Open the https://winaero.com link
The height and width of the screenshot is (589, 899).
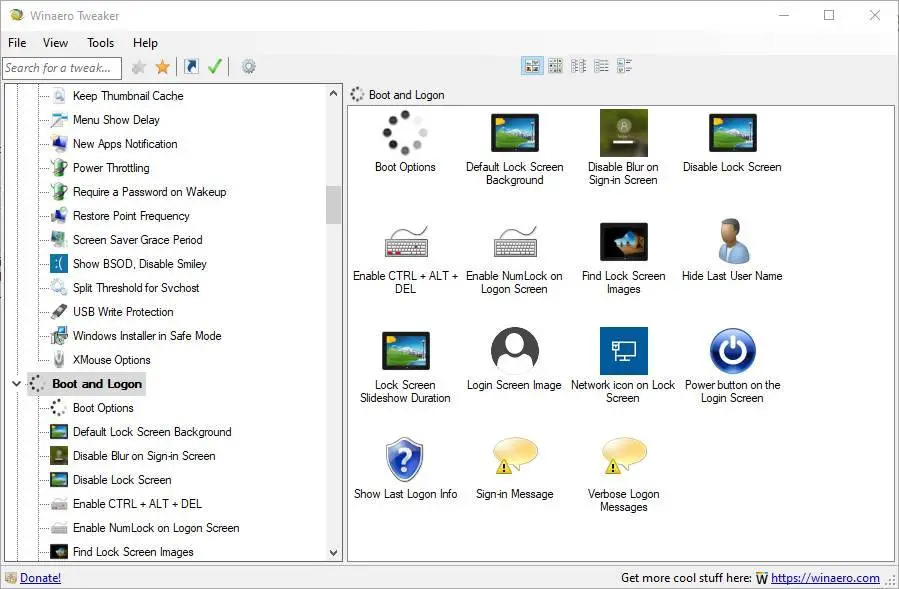(825, 578)
